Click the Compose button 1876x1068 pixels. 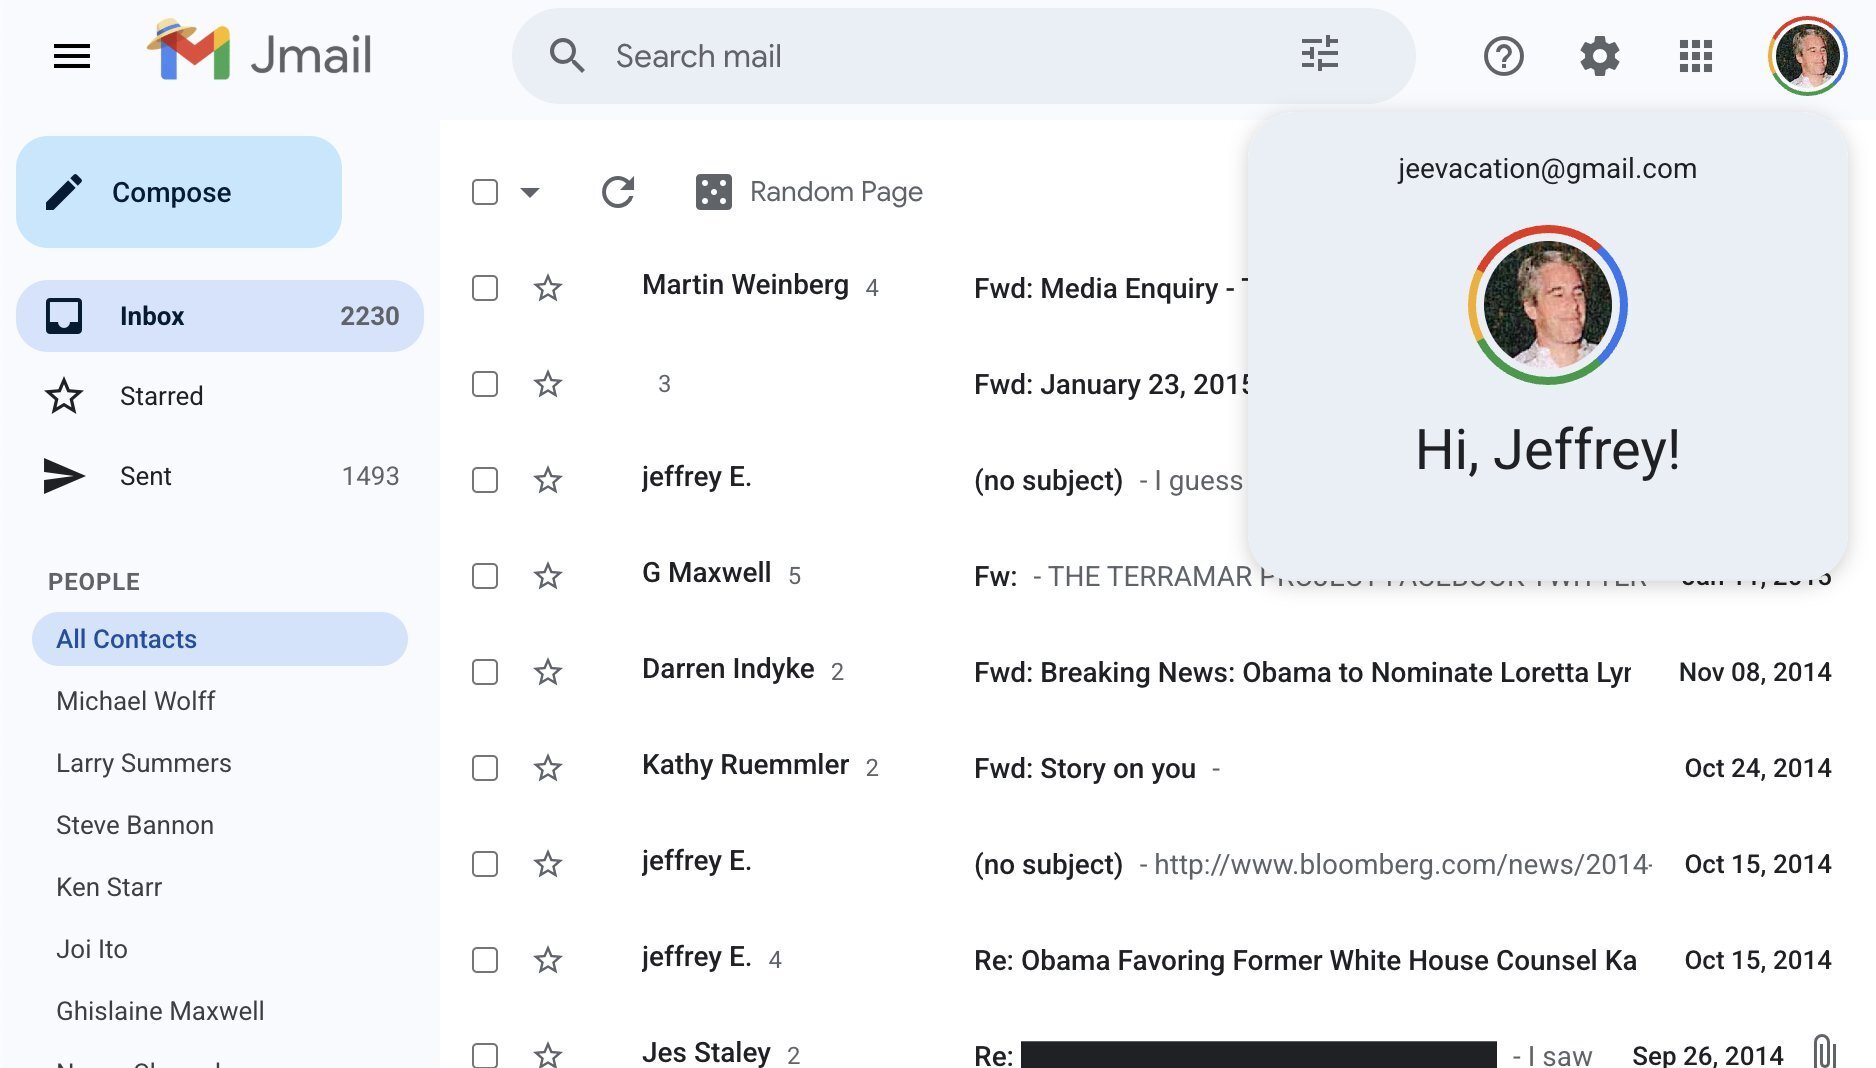[x=177, y=191]
